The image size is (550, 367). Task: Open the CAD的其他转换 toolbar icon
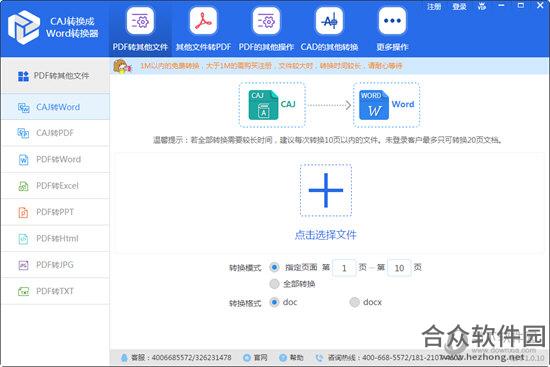[x=329, y=21]
